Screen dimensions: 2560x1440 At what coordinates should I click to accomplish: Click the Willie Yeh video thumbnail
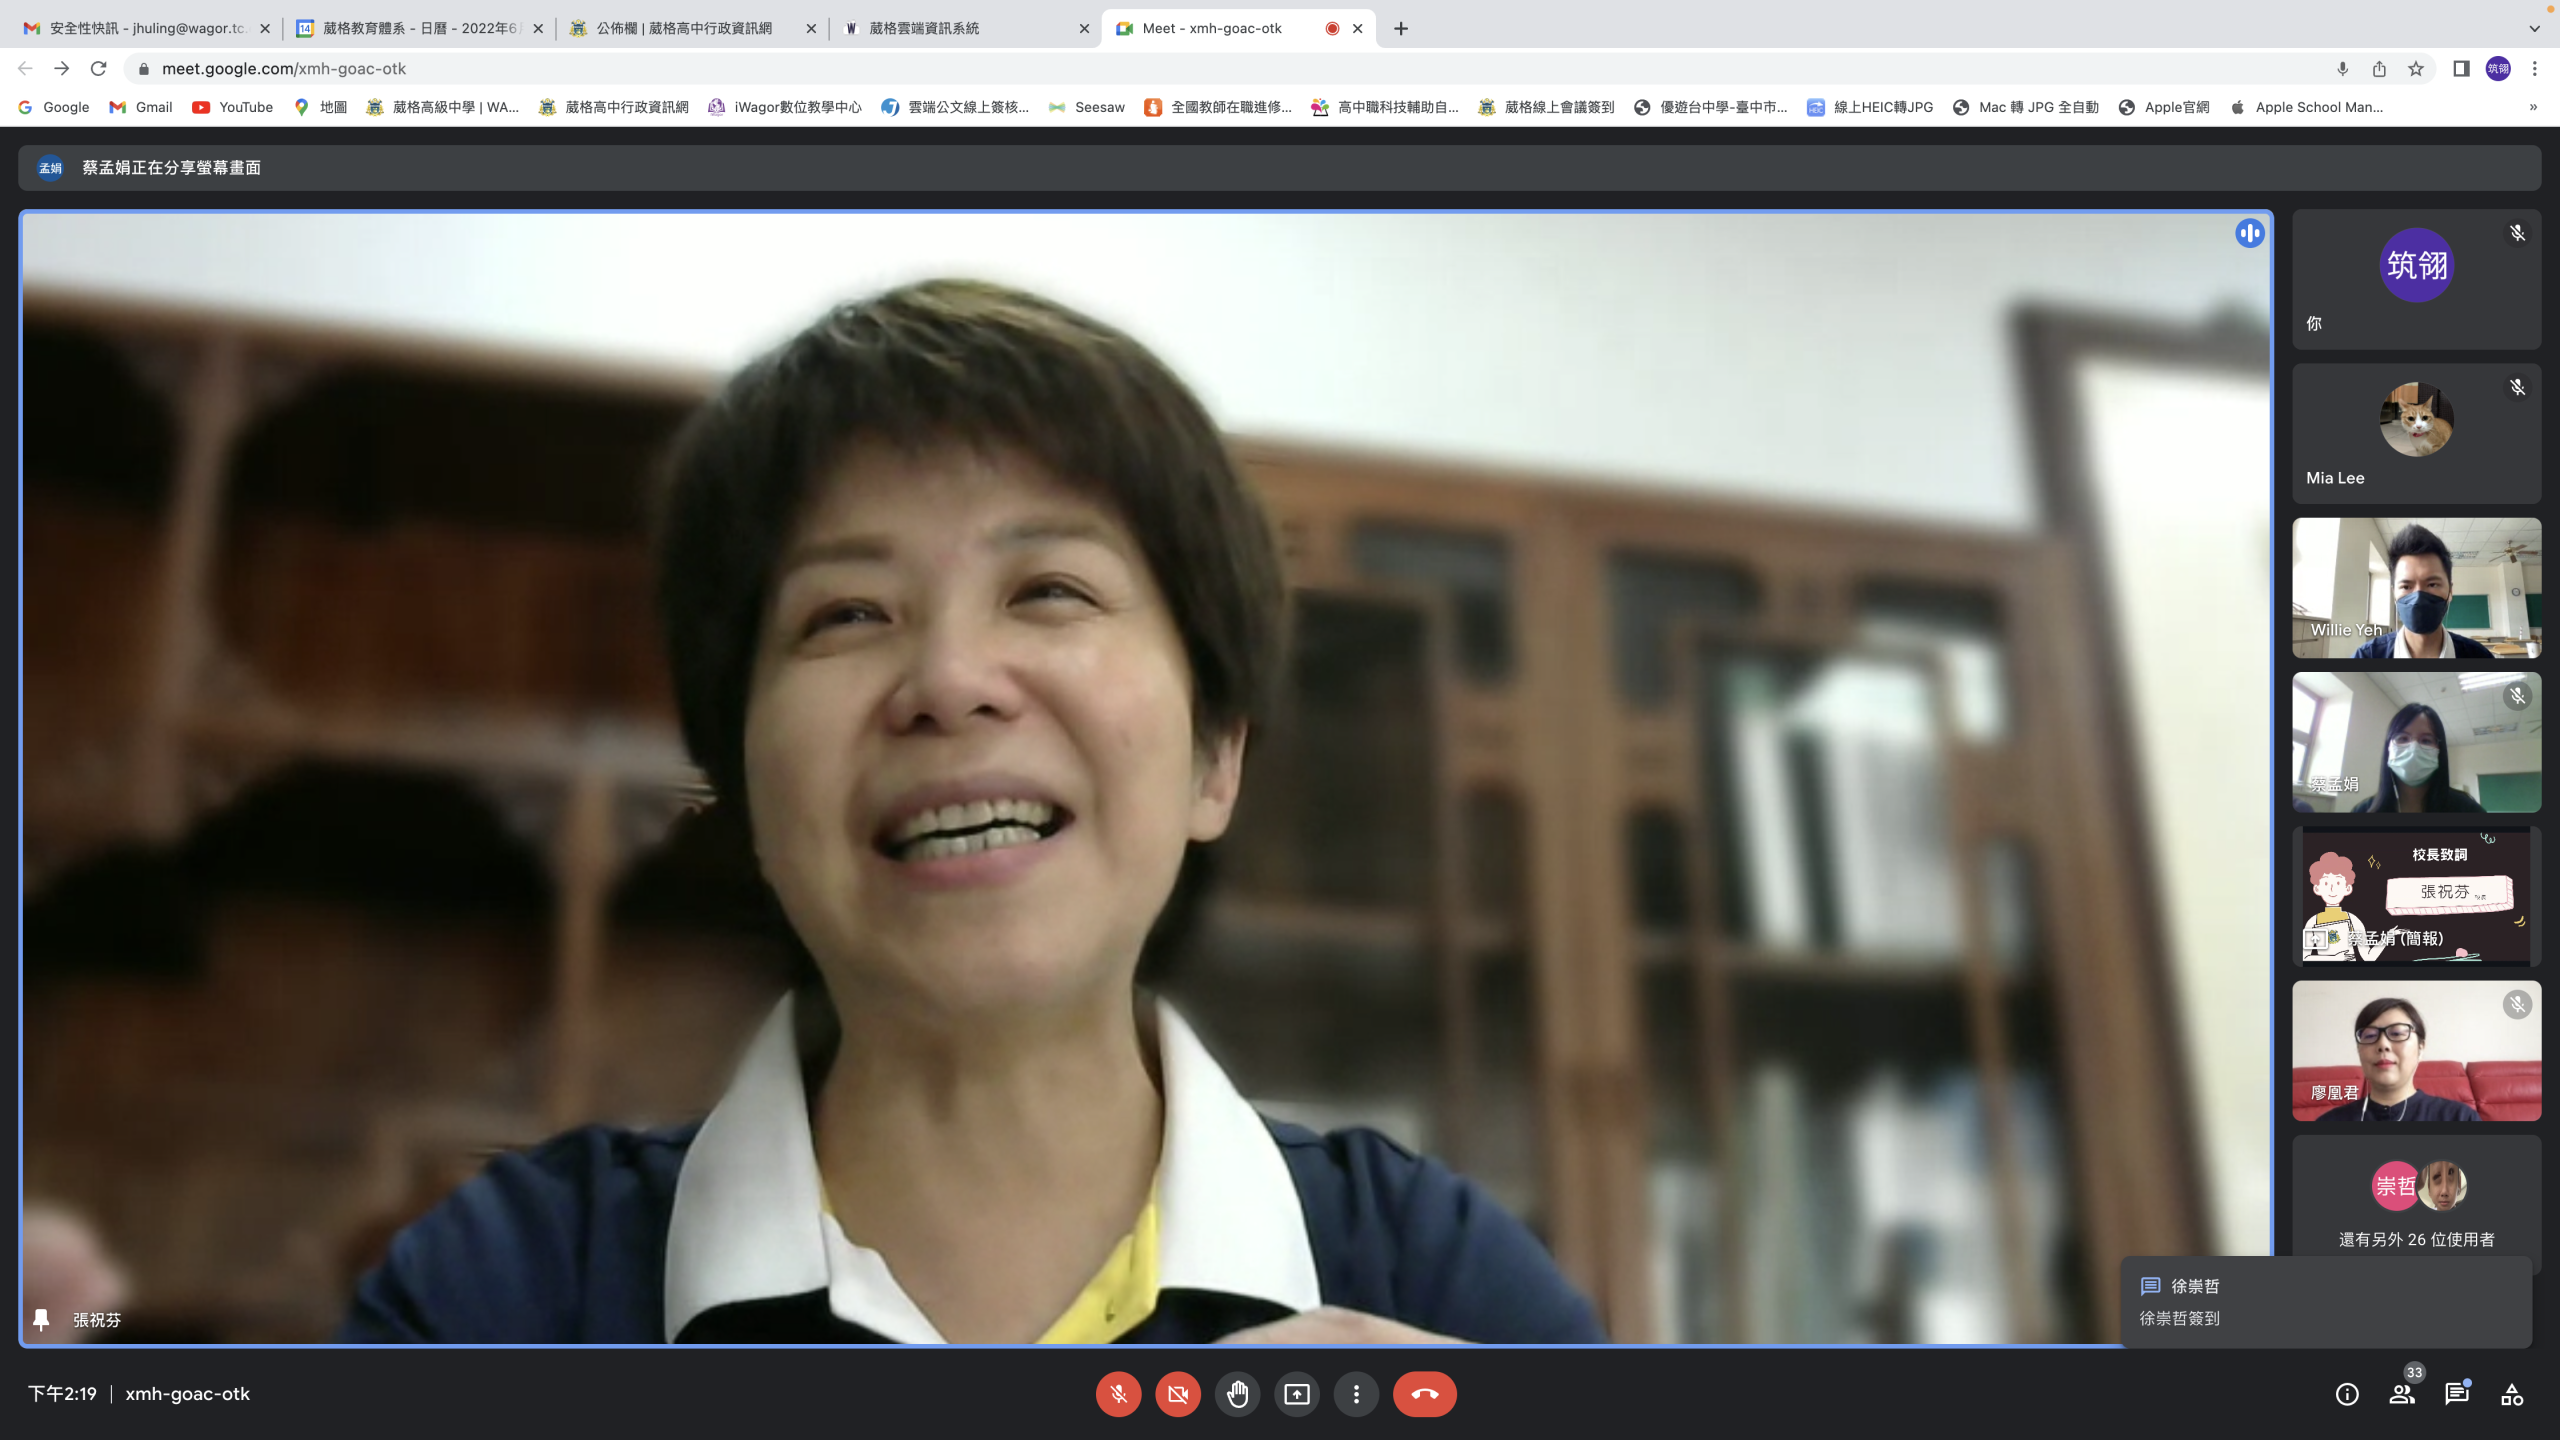(x=2416, y=588)
